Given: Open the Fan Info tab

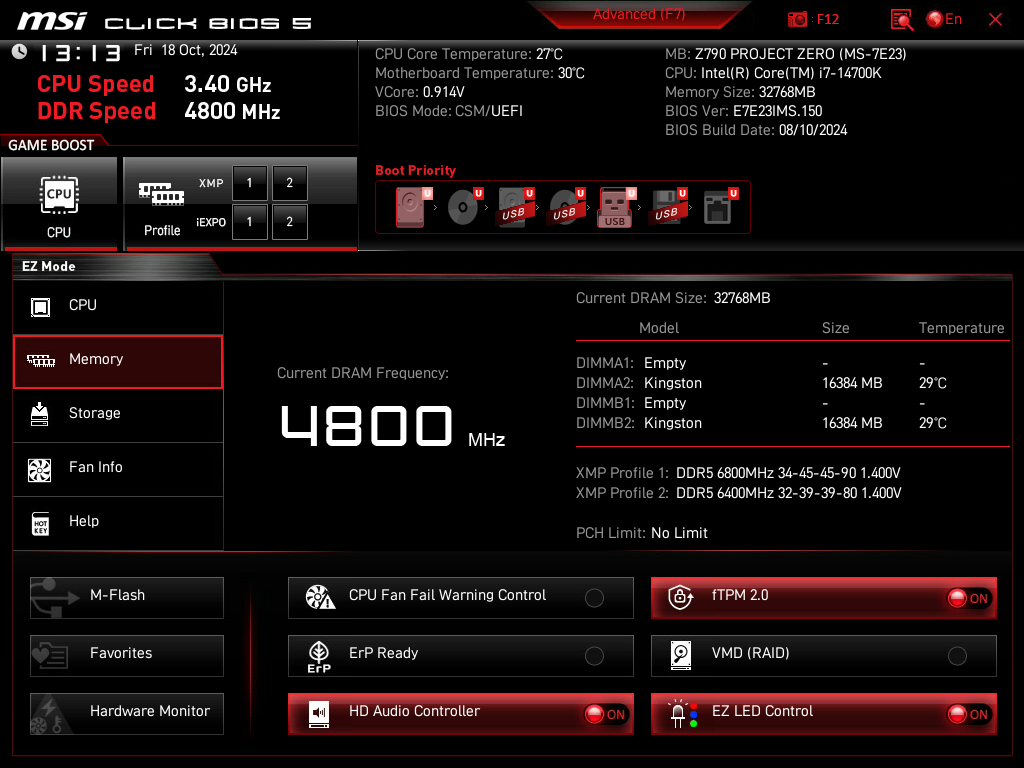Looking at the screenshot, I should click(118, 468).
